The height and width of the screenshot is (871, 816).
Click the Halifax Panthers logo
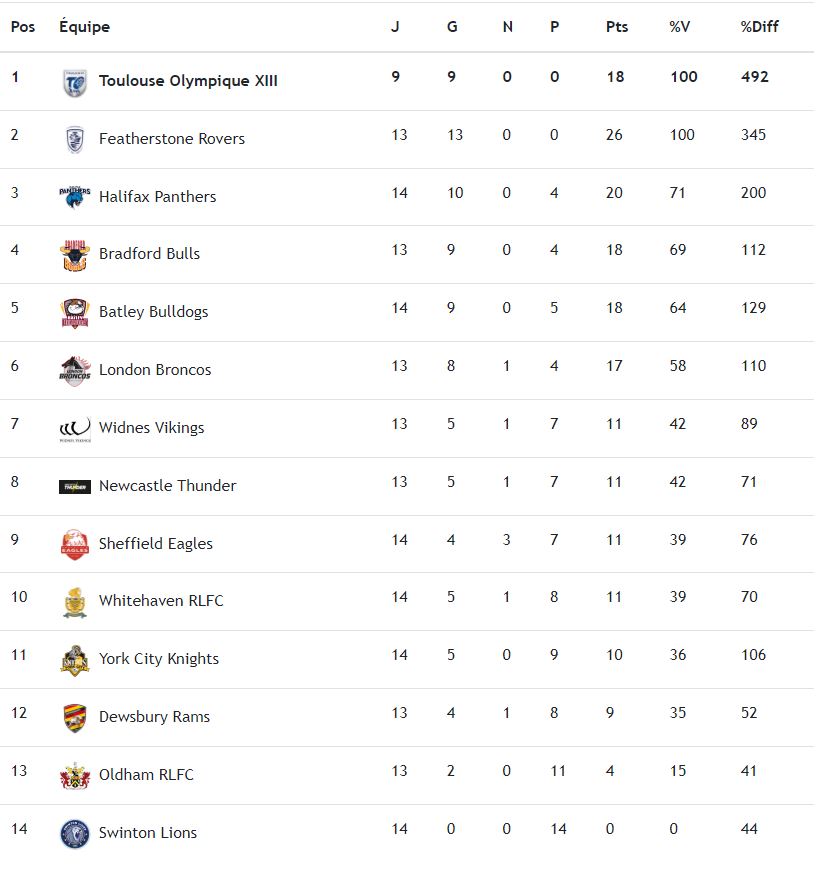(x=75, y=197)
